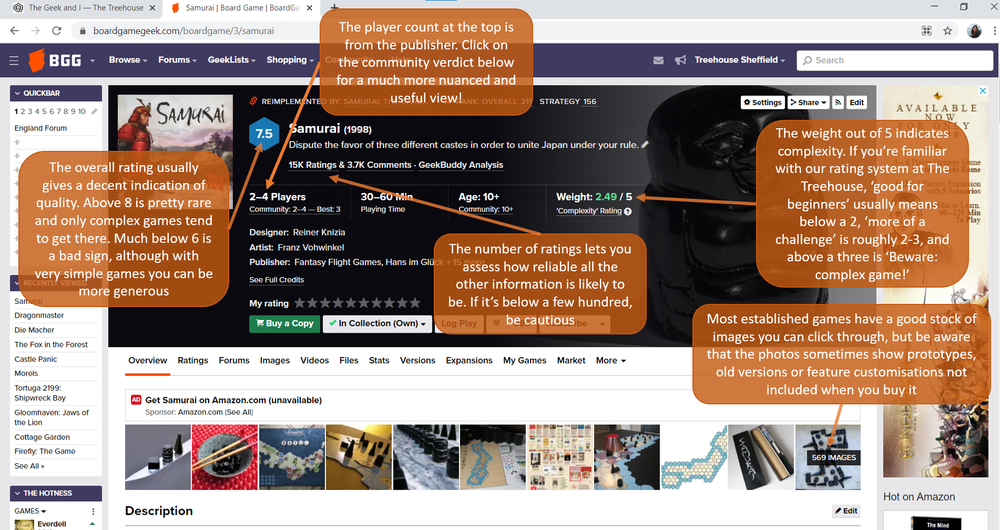Click See Full Credits link
Image resolution: width=1000 pixels, height=530 pixels.
tap(277, 279)
